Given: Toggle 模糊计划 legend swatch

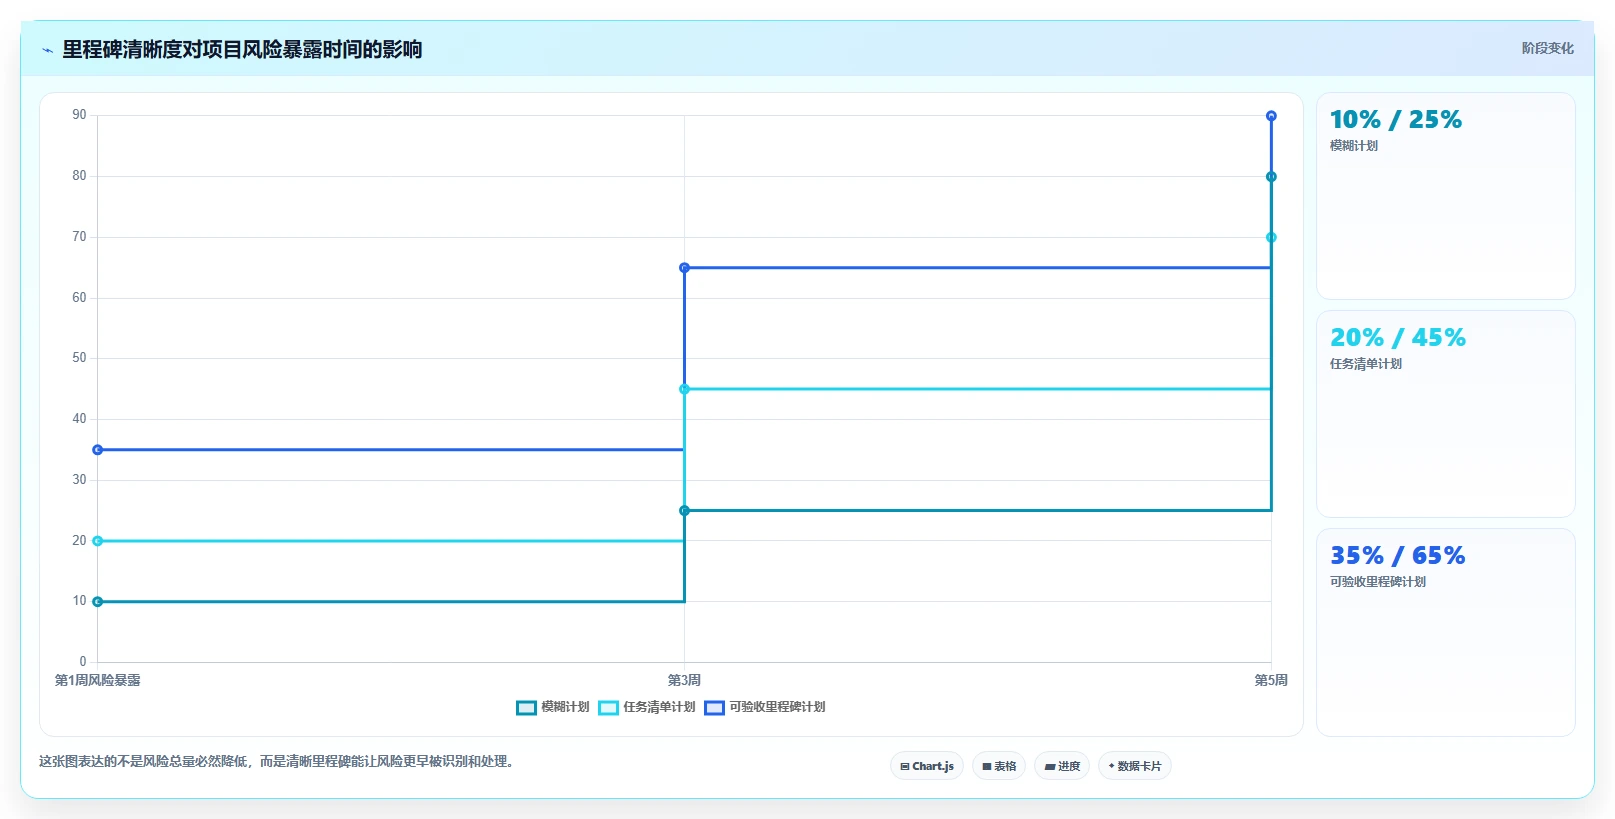Looking at the screenshot, I should (526, 708).
